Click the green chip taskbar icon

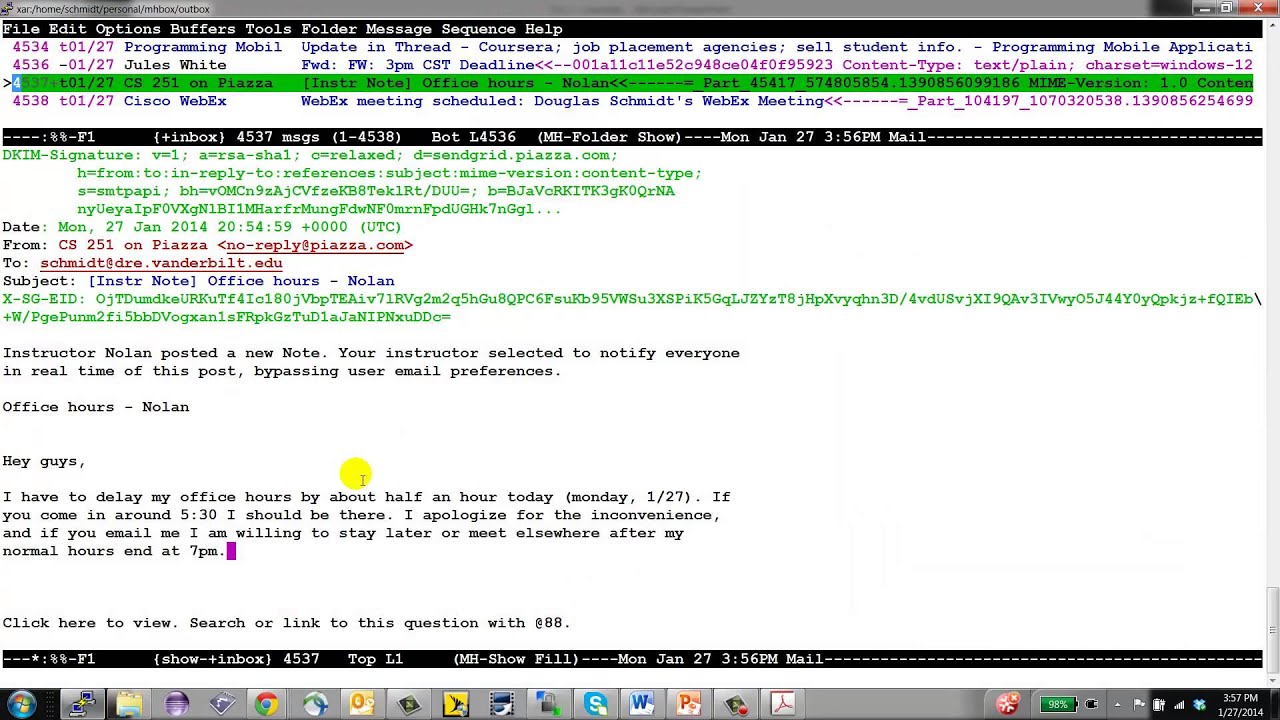pos(409,704)
